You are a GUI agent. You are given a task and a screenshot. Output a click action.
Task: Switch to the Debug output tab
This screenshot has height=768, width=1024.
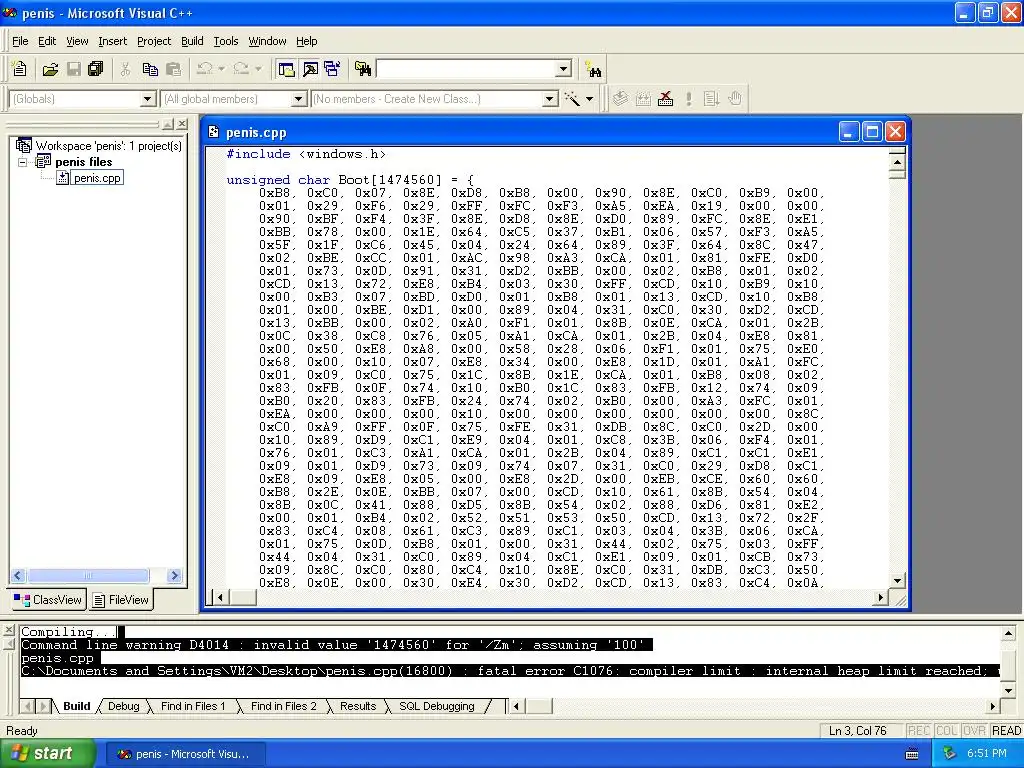(x=123, y=706)
